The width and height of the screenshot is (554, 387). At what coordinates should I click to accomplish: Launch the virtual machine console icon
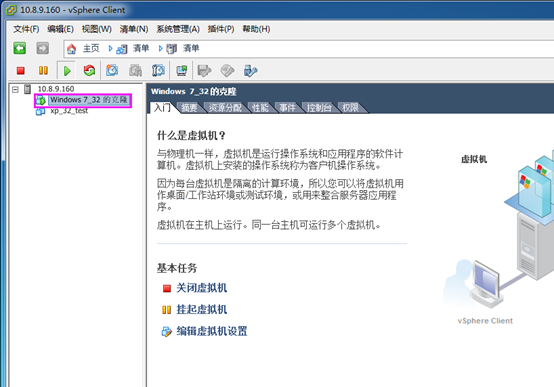coord(182,71)
